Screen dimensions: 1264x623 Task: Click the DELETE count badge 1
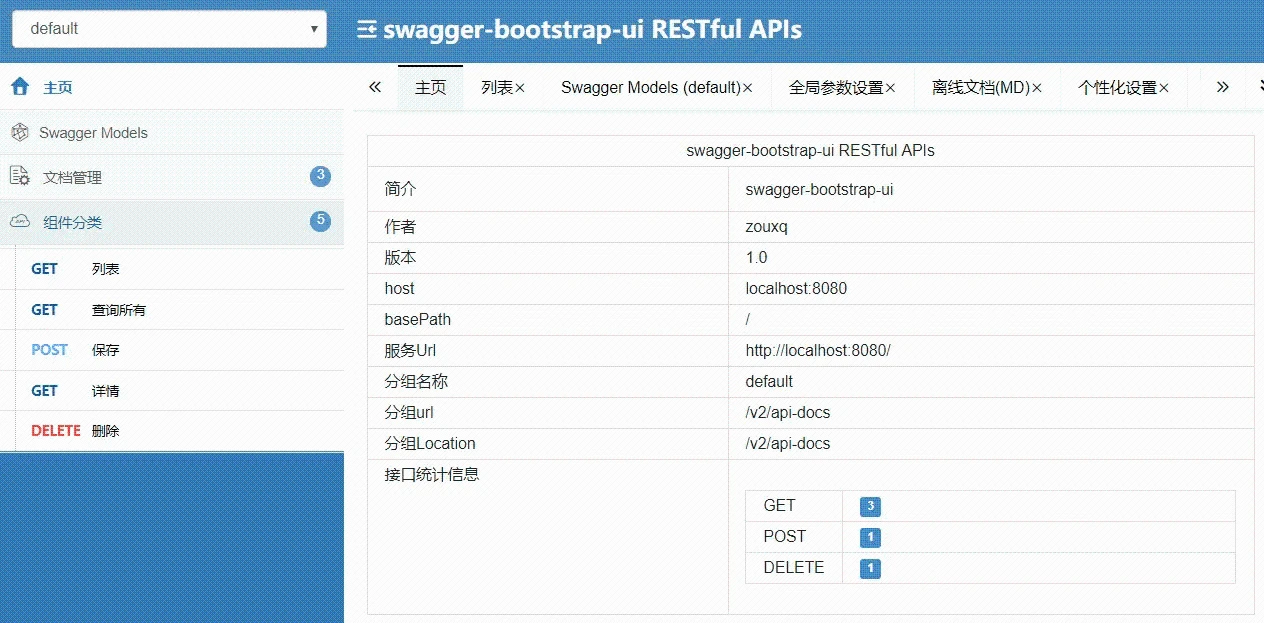(870, 569)
